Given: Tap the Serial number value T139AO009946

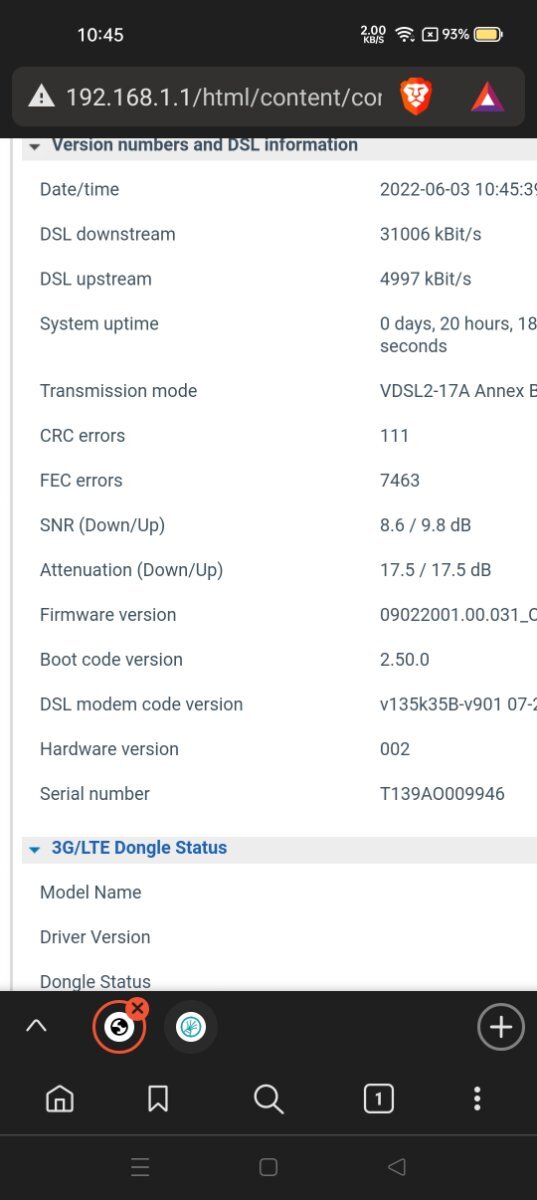Looking at the screenshot, I should coord(442,794).
